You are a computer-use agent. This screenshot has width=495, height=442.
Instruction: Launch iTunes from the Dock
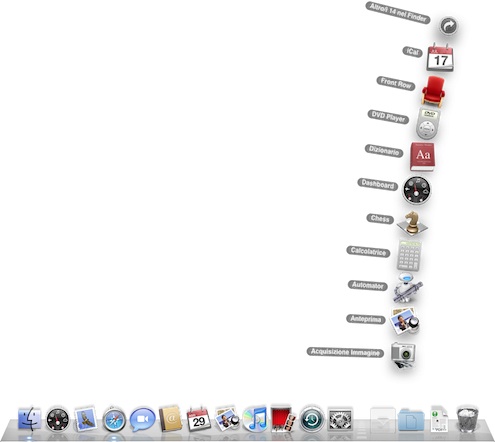point(255,419)
